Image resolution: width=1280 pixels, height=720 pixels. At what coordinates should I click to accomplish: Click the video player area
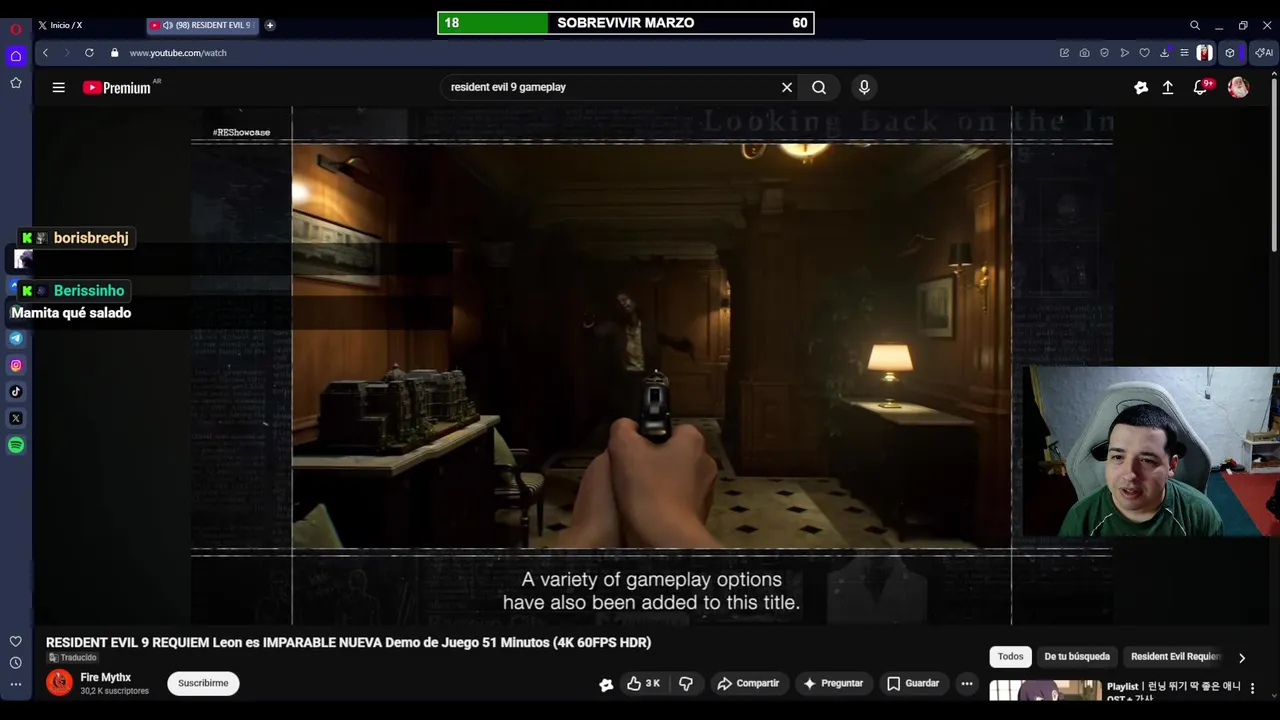point(651,366)
